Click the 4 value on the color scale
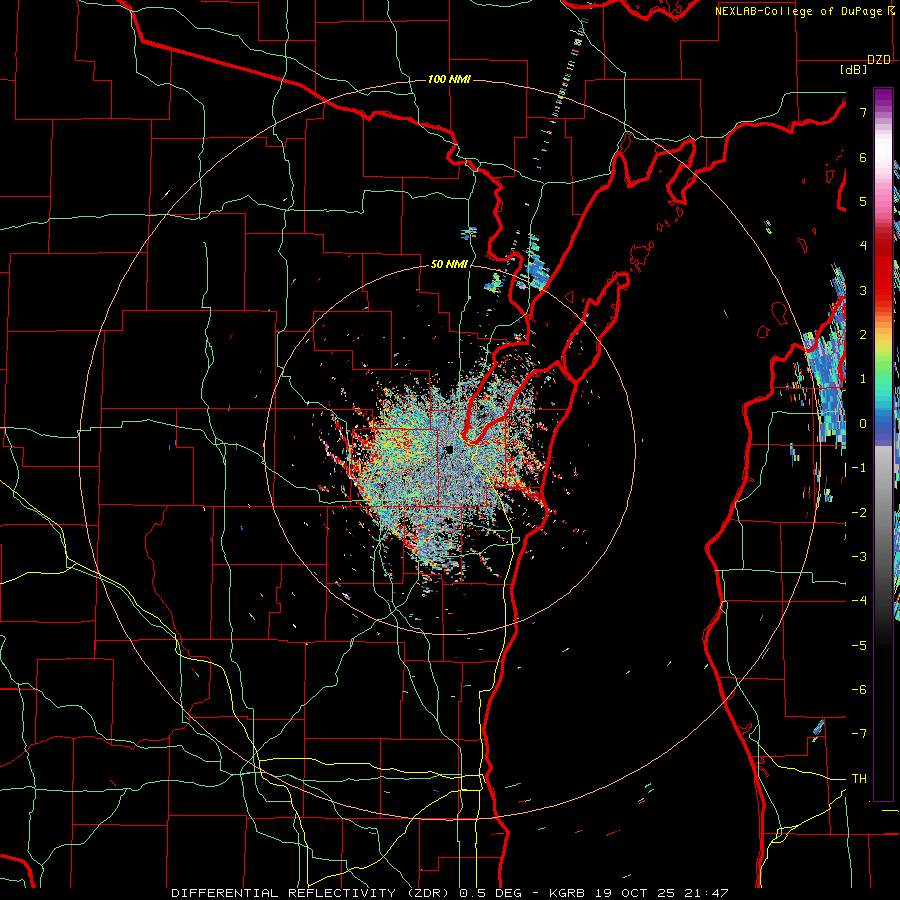900x900 pixels. (863, 246)
